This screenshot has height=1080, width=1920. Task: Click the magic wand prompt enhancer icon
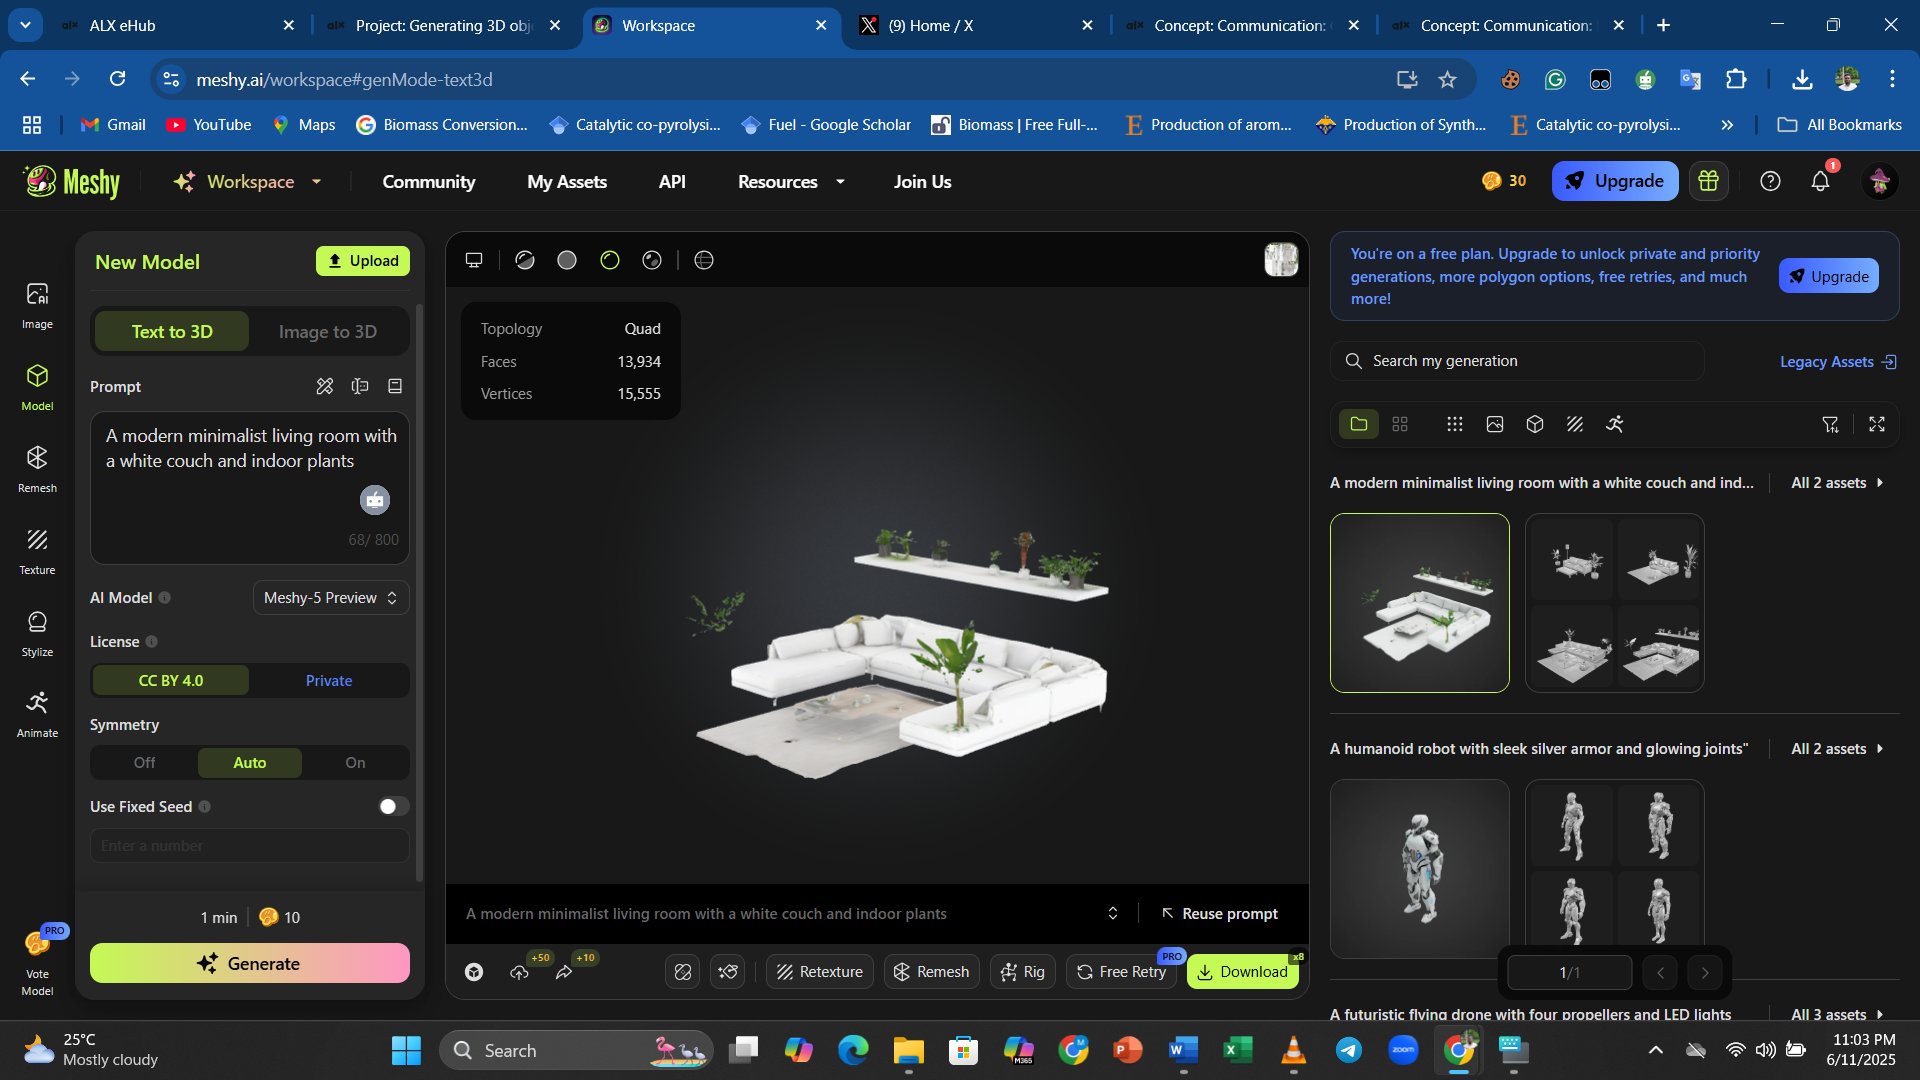[325, 387]
